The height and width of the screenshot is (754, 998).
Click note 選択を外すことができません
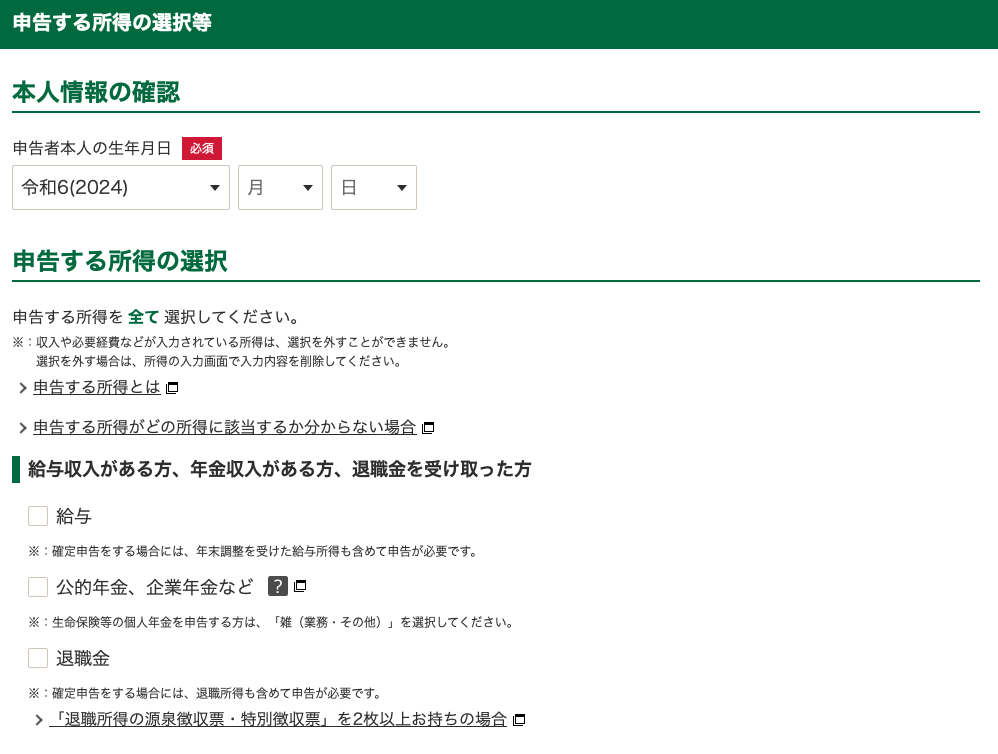pyautogui.click(x=232, y=342)
